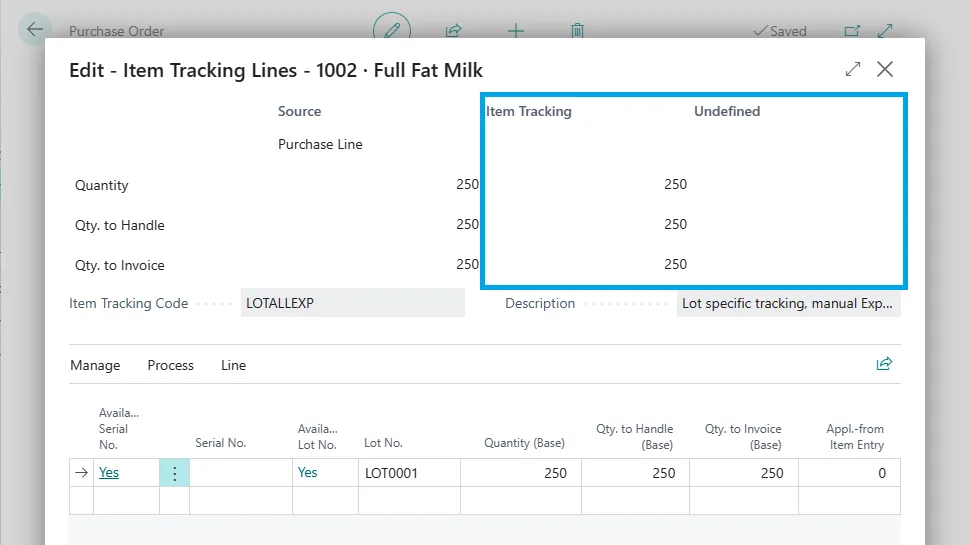
Task: Click the Availa... Serial No. column header
Action: [119, 429]
